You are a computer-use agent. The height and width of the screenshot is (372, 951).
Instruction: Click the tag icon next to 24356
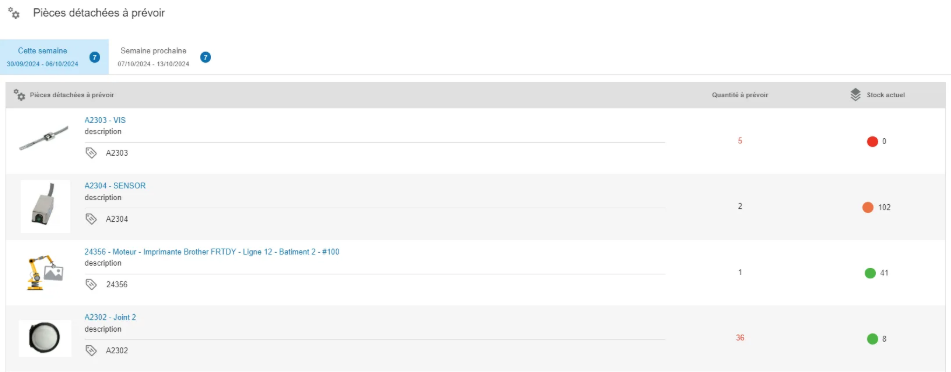91,284
